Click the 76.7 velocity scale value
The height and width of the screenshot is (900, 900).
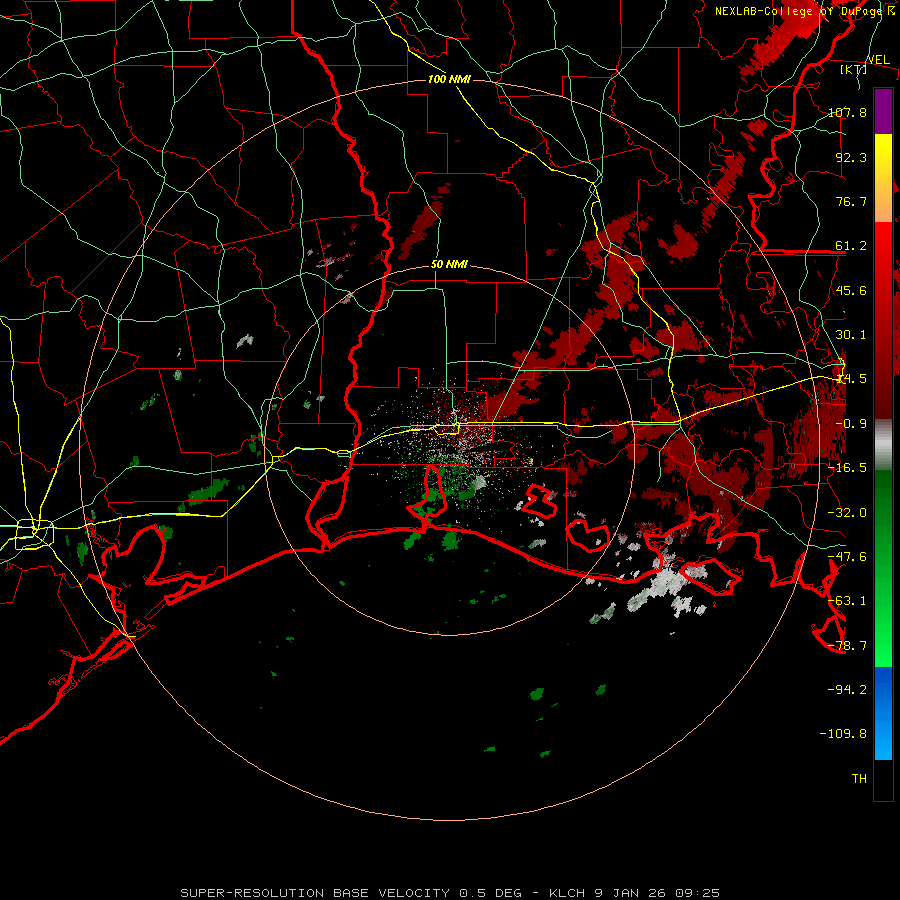click(851, 201)
